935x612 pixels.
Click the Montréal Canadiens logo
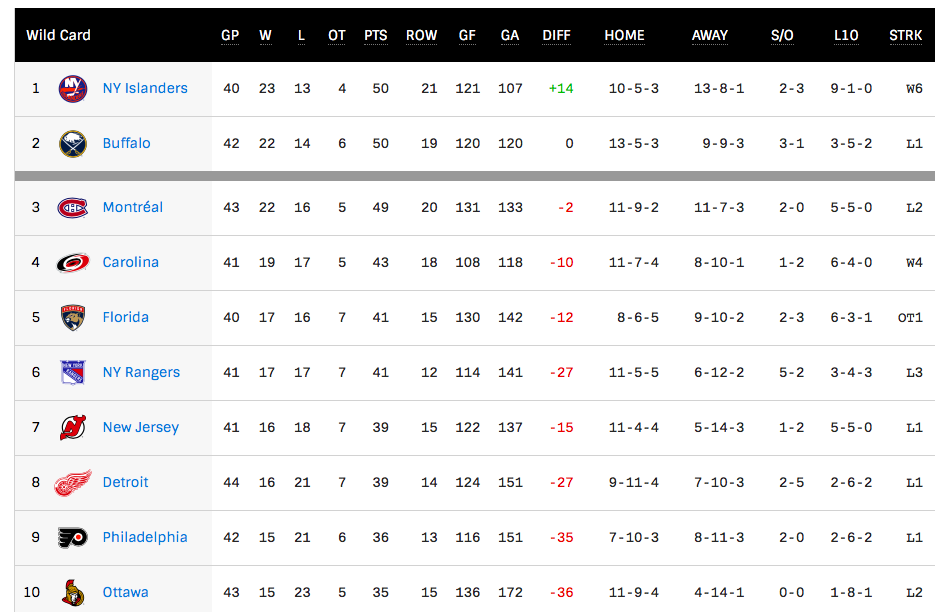pyautogui.click(x=72, y=207)
